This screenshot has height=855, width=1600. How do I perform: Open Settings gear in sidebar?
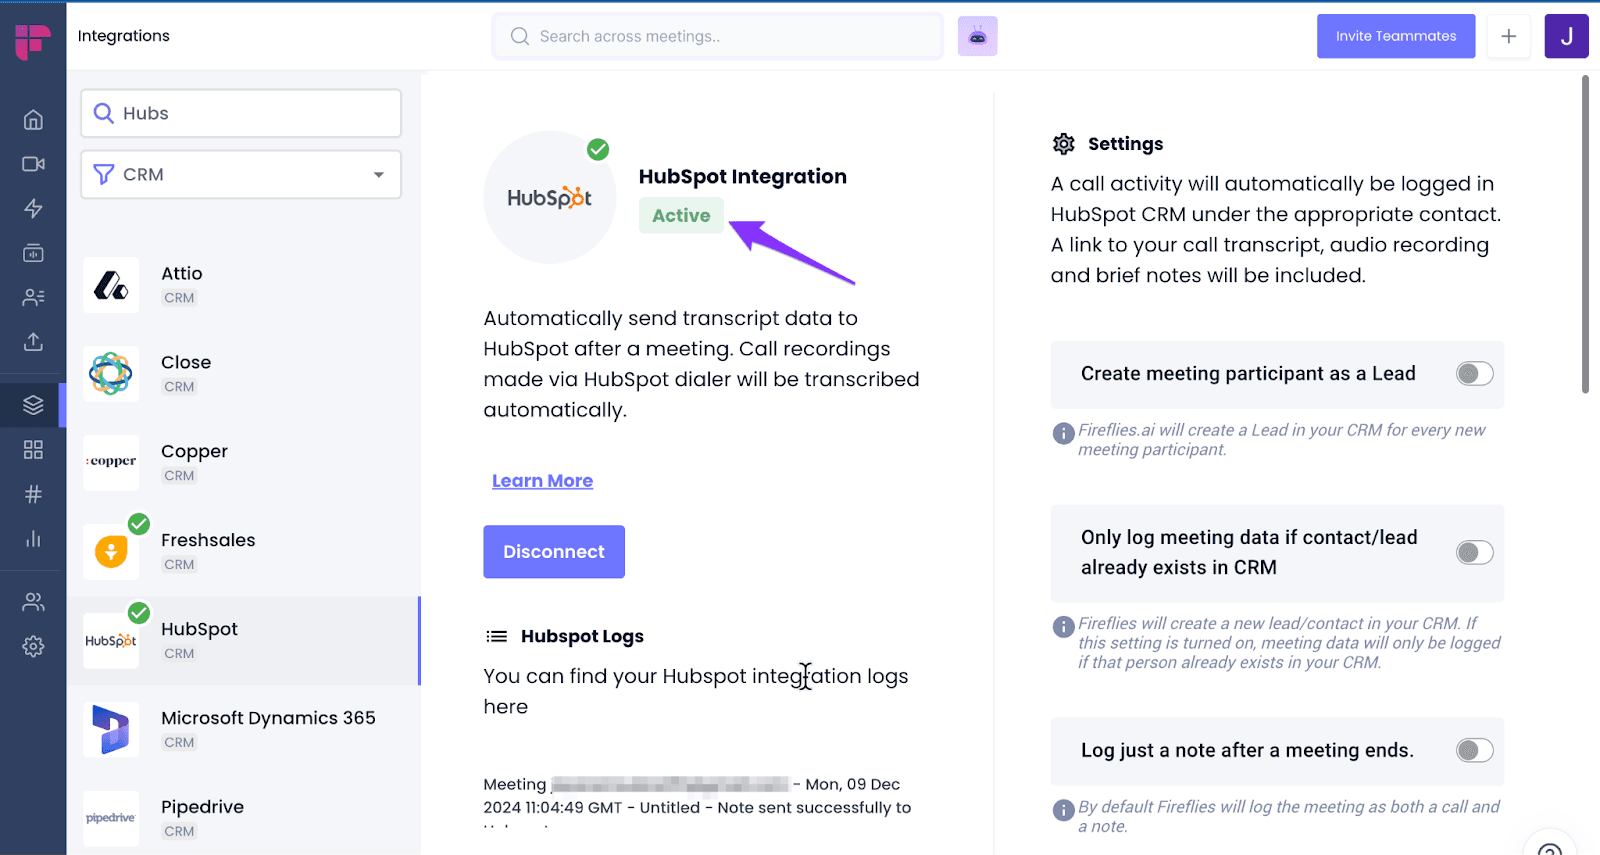coord(33,646)
